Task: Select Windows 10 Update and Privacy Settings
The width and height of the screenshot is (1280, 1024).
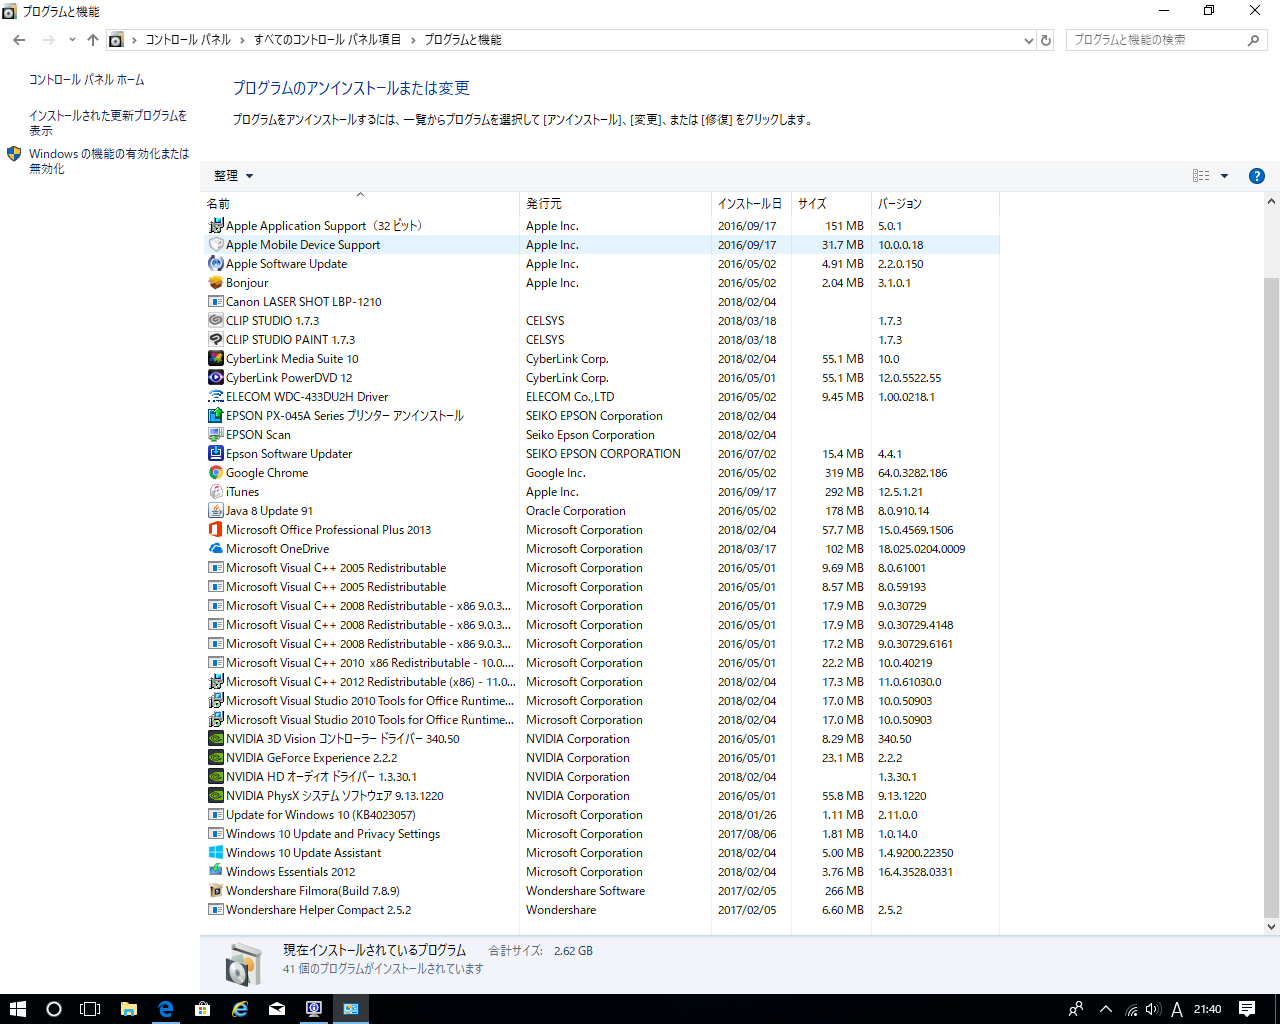Action: click(x=600, y=834)
